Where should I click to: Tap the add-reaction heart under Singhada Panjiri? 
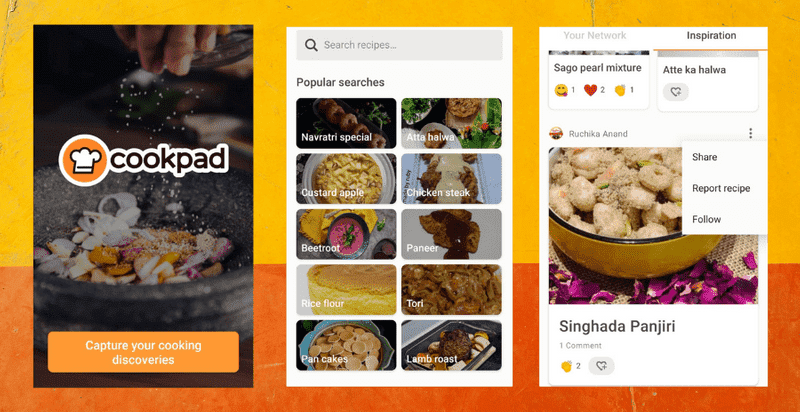[602, 366]
